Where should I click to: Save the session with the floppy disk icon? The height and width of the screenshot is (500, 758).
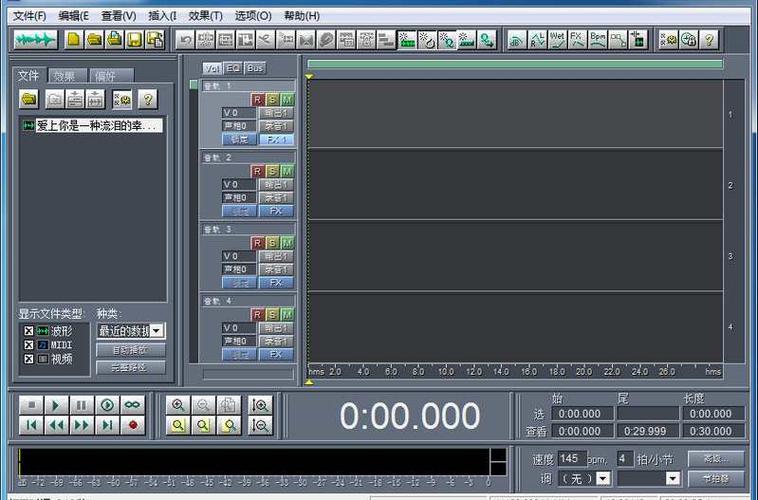(135, 40)
